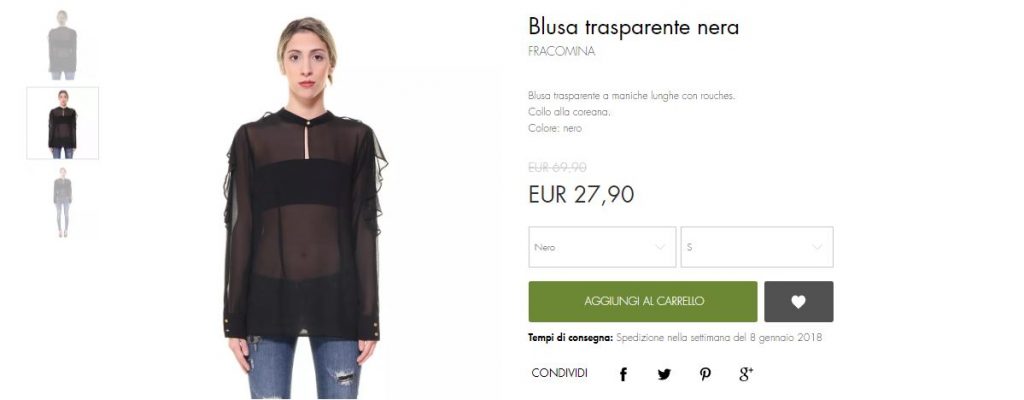This screenshot has height=400, width=1024.
Task: View the back-view thumbnail at top
Action: [x=62, y=44]
